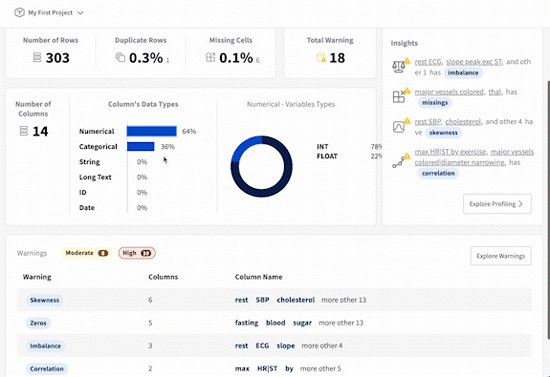Toggle the Moderate warnings filter

pos(87,253)
